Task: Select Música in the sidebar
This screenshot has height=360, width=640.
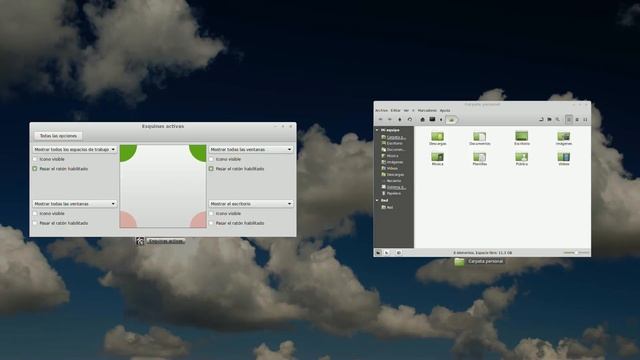Action: tap(390, 156)
